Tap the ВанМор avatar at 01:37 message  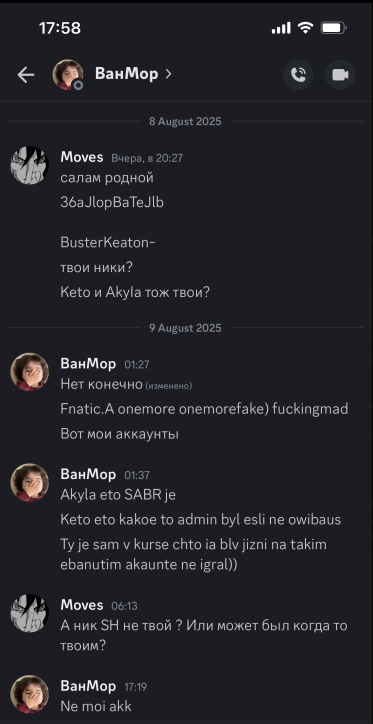click(30, 483)
